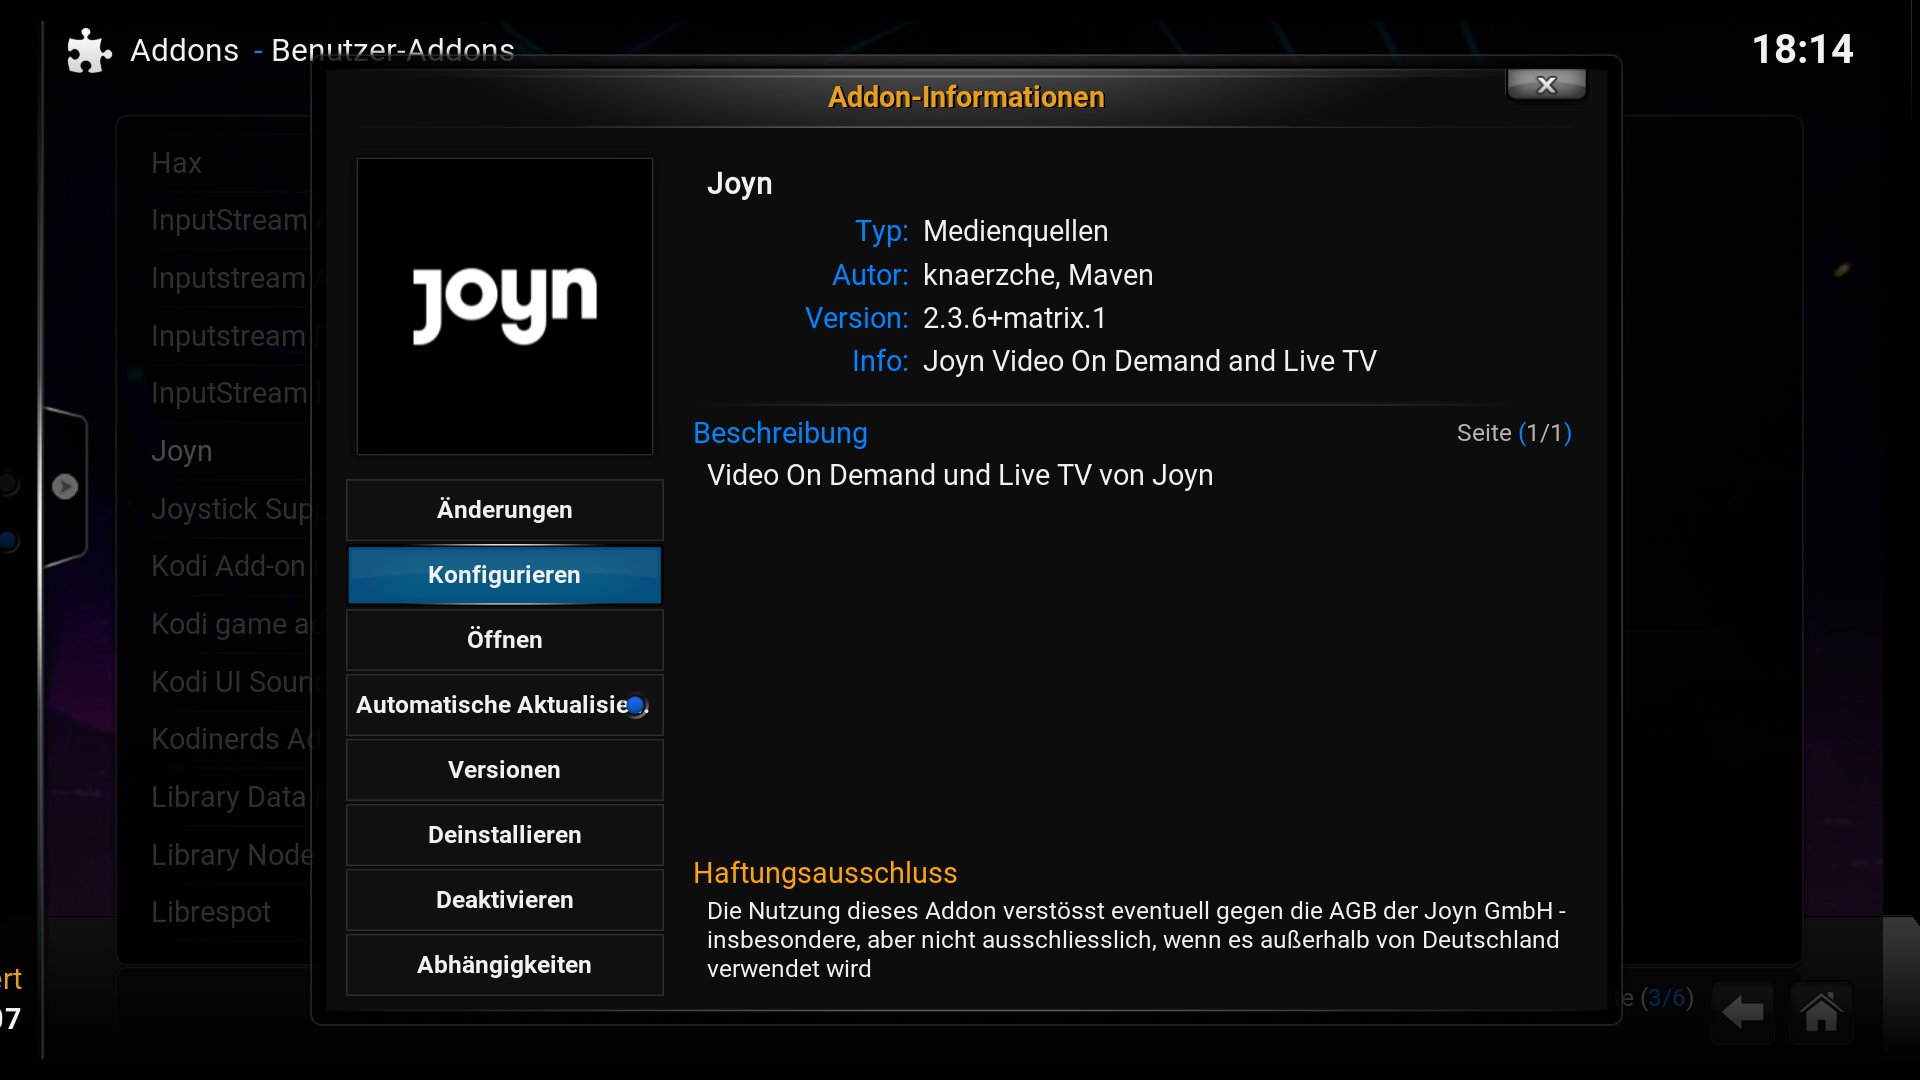Viewport: 1920px width, 1080px height.
Task: Select Kodinerds list entry
Action: point(232,739)
